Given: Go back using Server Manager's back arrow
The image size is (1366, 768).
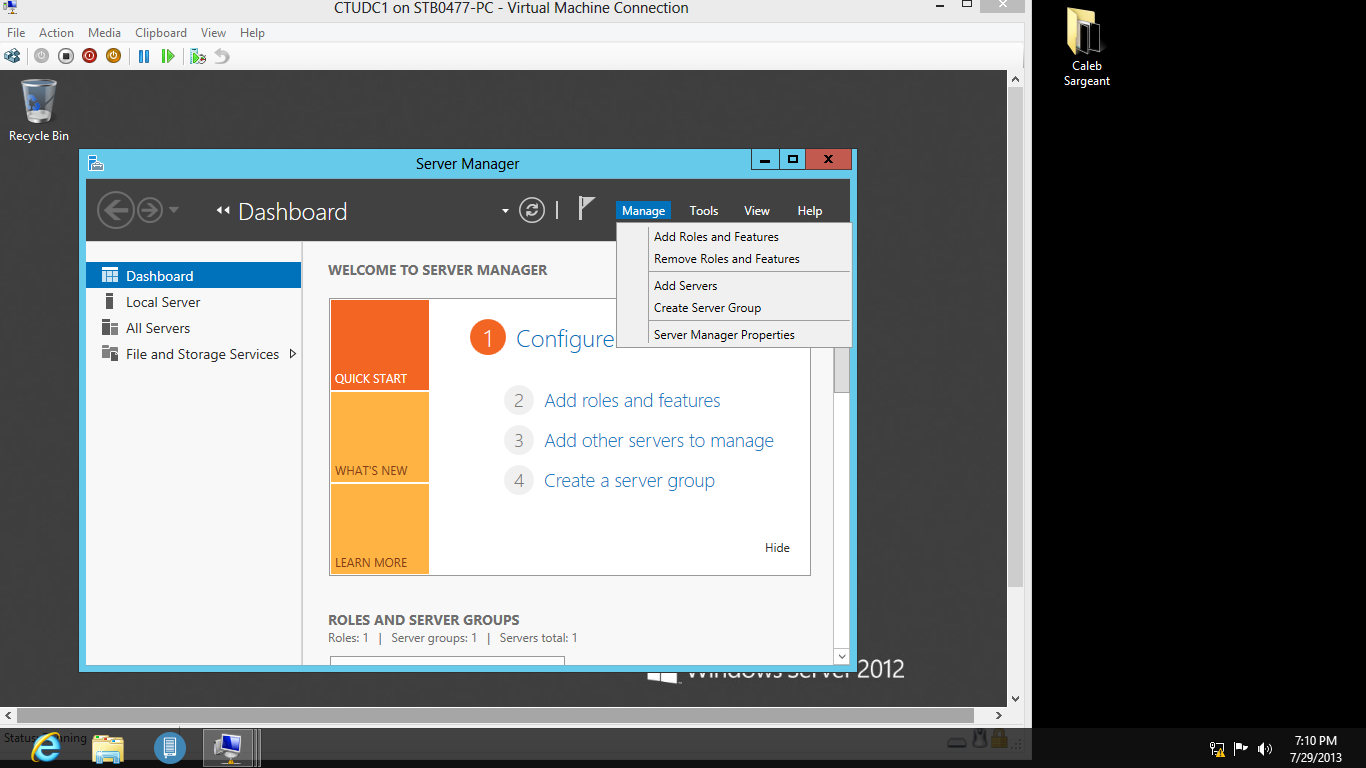Looking at the screenshot, I should [116, 210].
